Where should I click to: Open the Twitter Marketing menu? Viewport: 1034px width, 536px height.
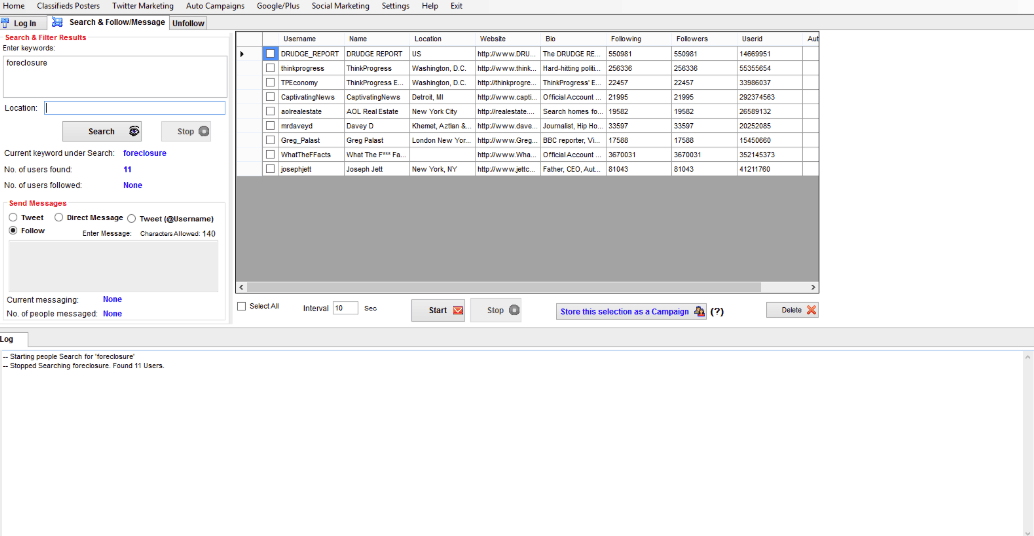pos(142,6)
